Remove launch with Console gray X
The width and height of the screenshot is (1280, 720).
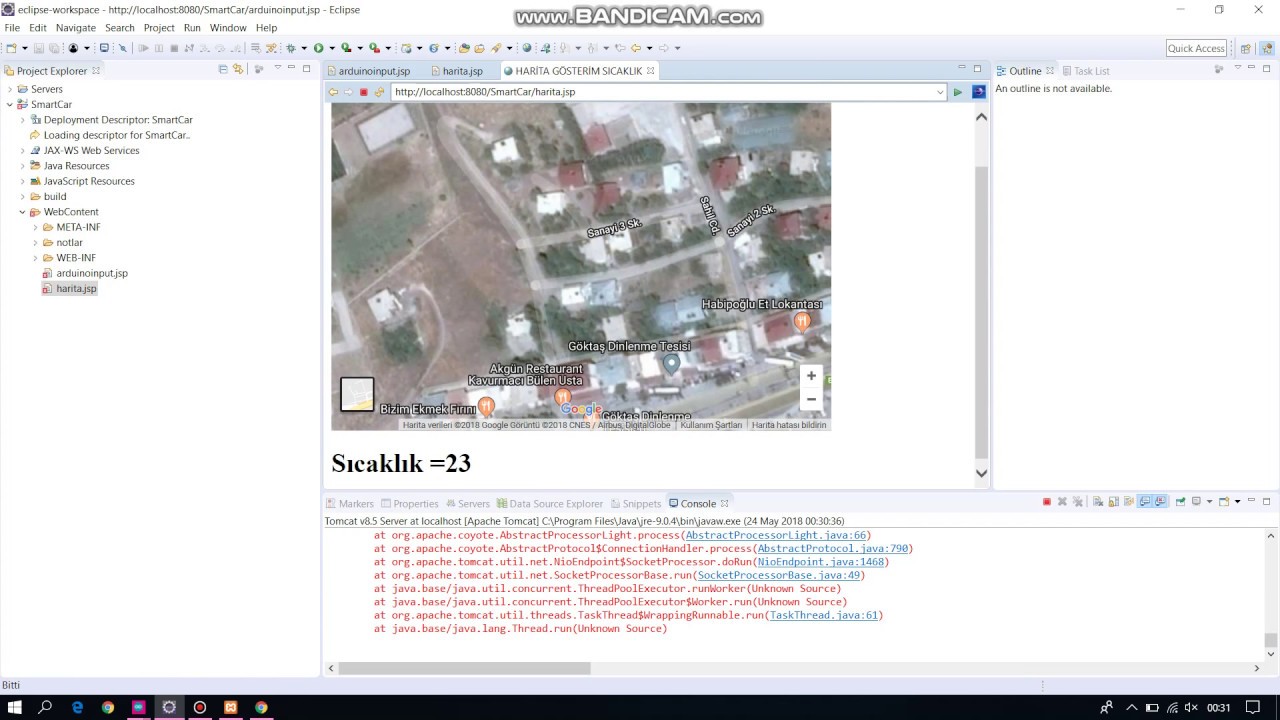pyautogui.click(x=1062, y=502)
